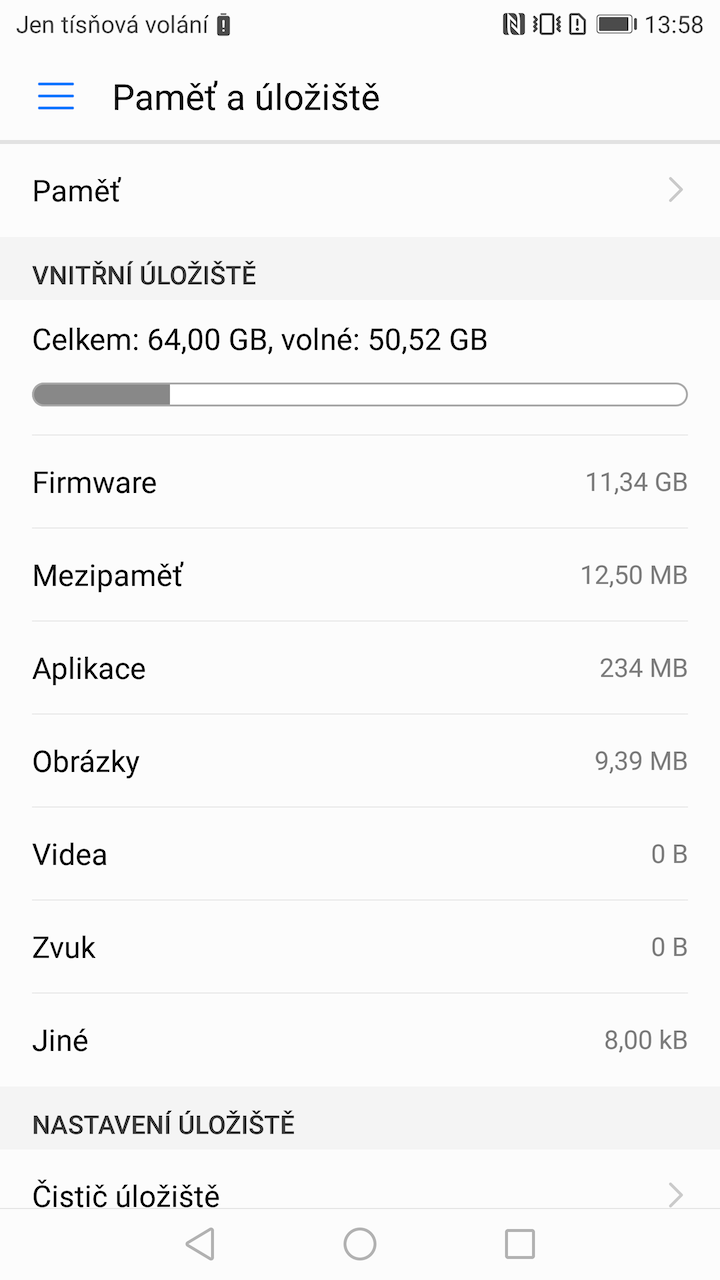Expand the Čistič úložiště chevron
This screenshot has width=720, height=1280.
tap(676, 1194)
